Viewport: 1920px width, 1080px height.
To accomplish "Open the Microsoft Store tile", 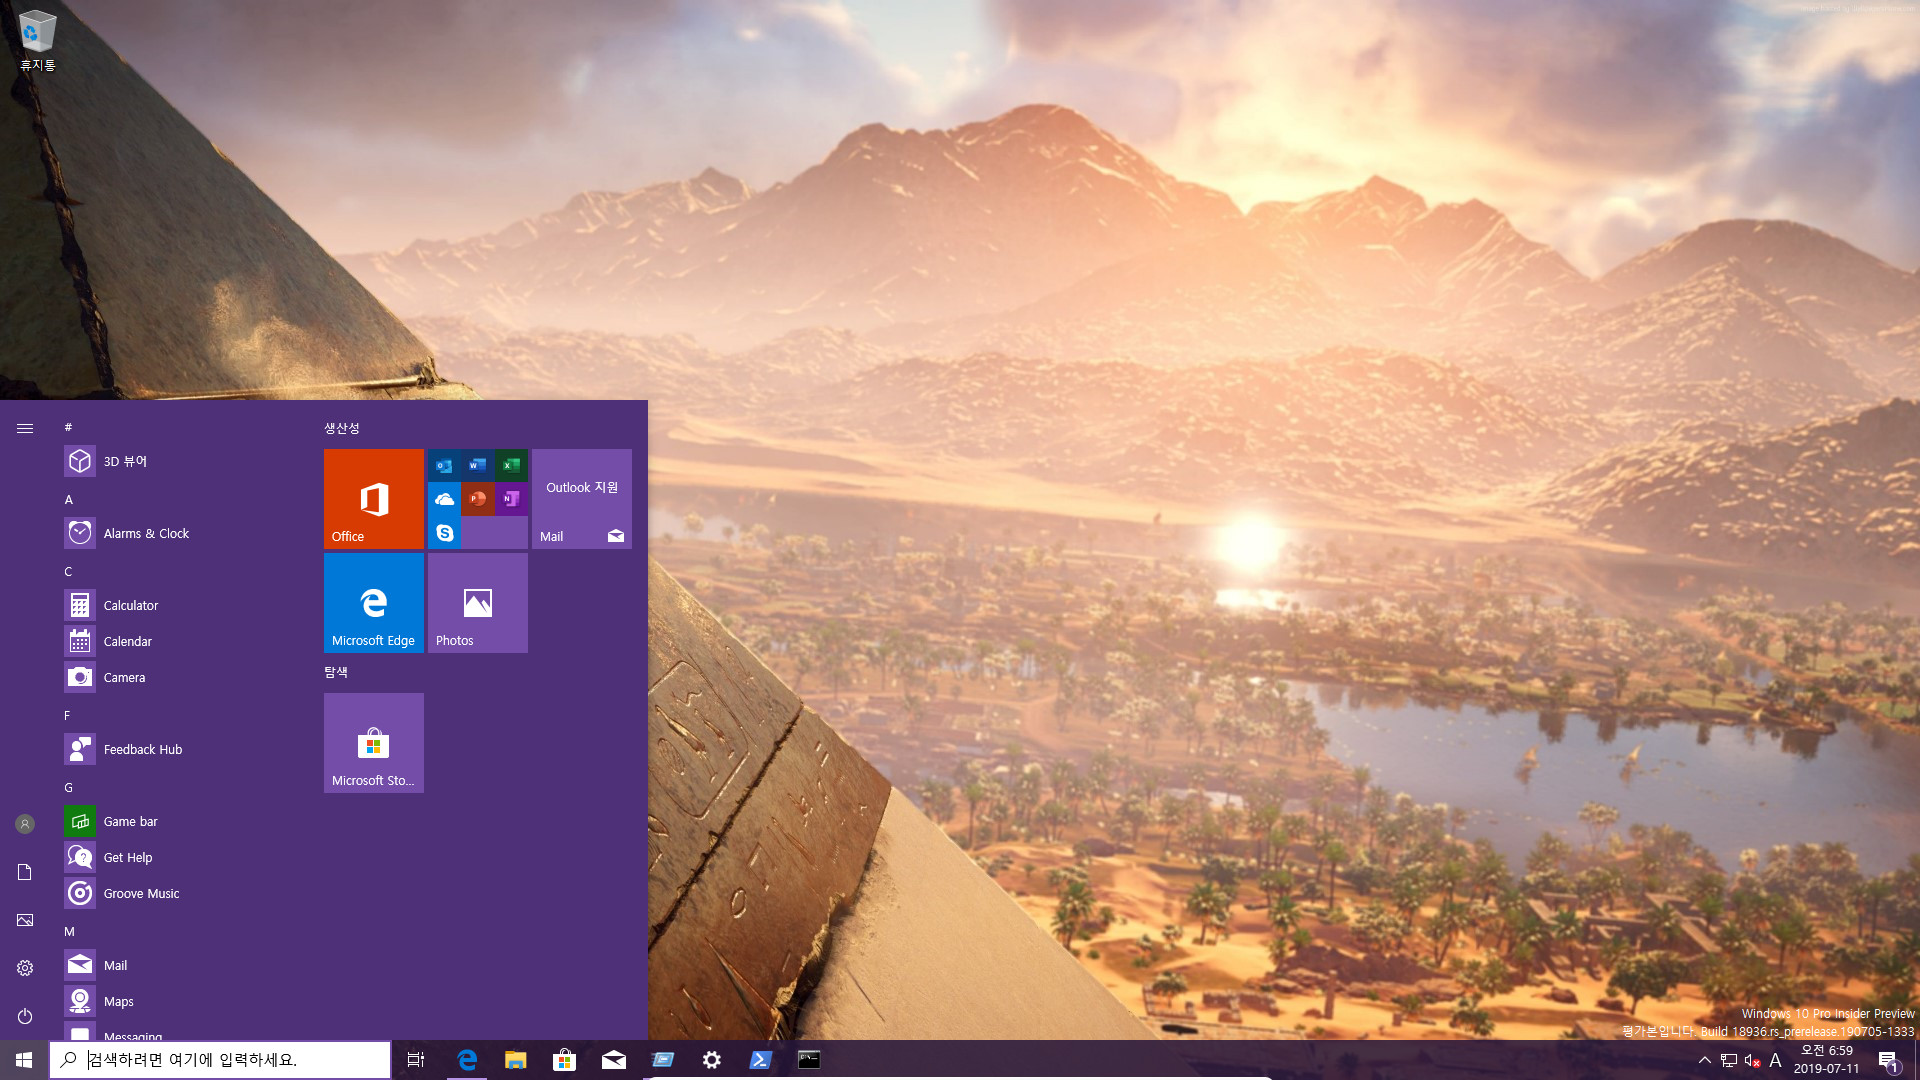I will [374, 743].
